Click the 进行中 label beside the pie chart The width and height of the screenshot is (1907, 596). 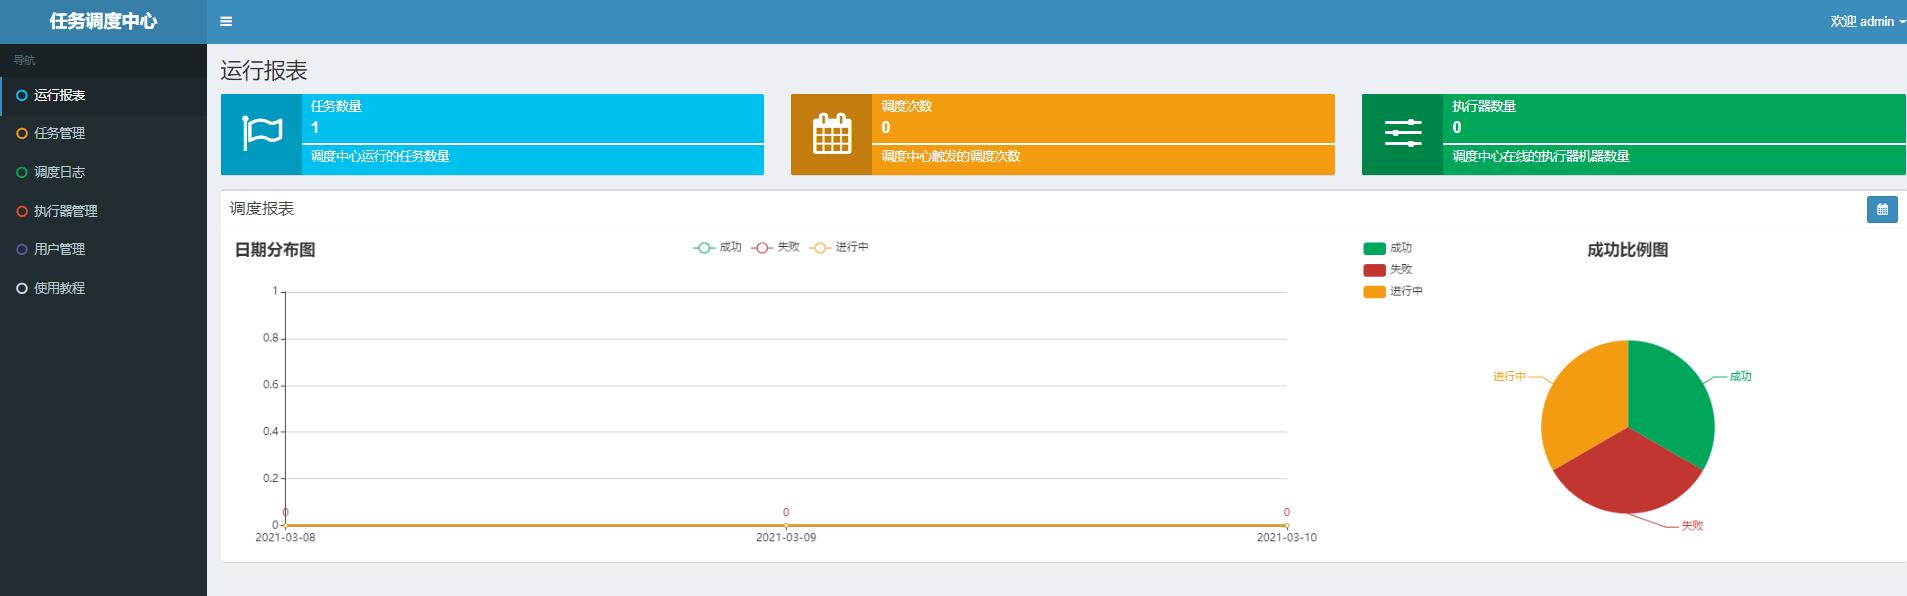pyautogui.click(x=1510, y=377)
